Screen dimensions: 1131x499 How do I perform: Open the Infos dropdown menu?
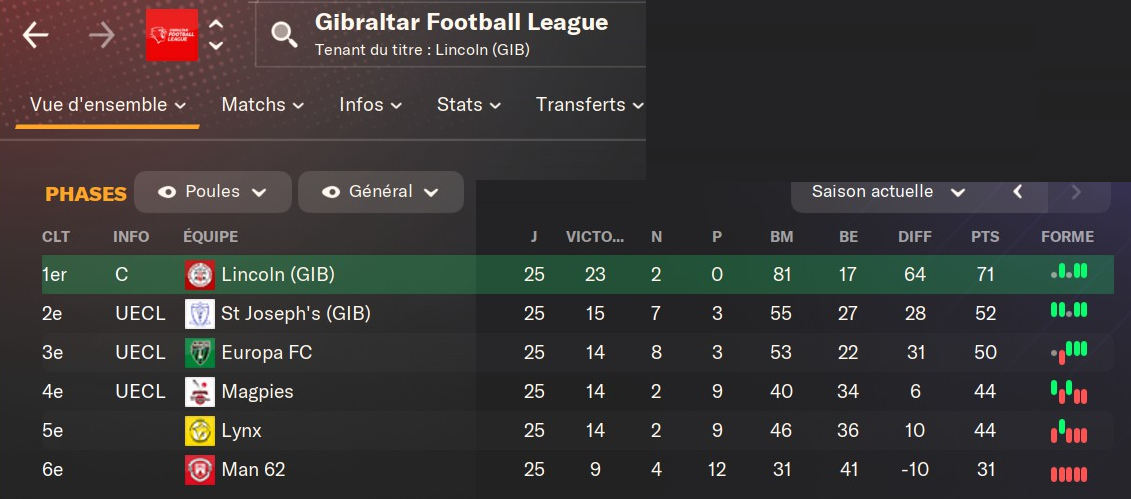point(370,105)
